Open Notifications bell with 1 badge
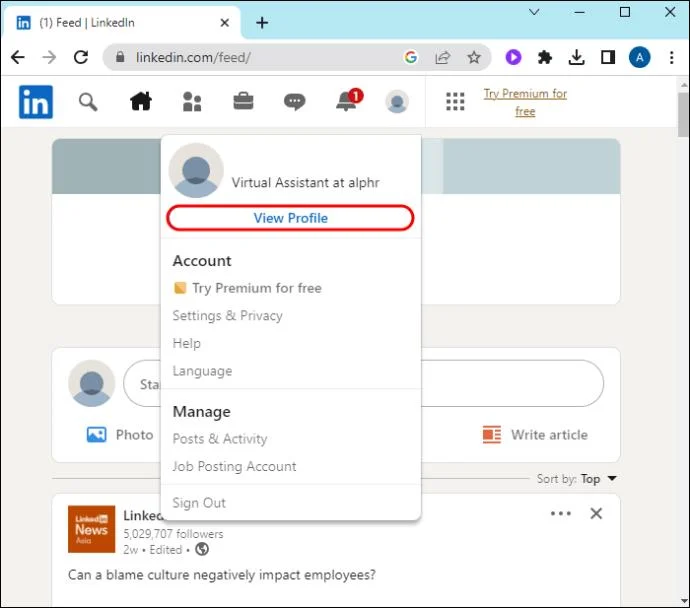Viewport: 690px width, 608px height. pyautogui.click(x=349, y=101)
